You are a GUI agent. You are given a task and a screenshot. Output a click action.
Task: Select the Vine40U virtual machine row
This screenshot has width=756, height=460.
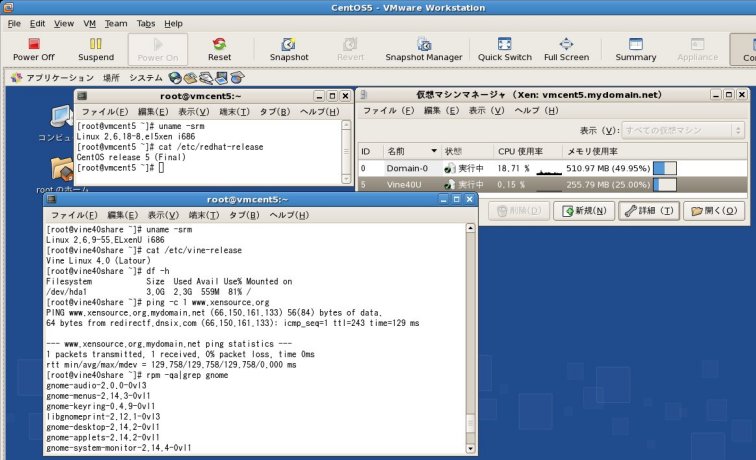click(x=553, y=185)
